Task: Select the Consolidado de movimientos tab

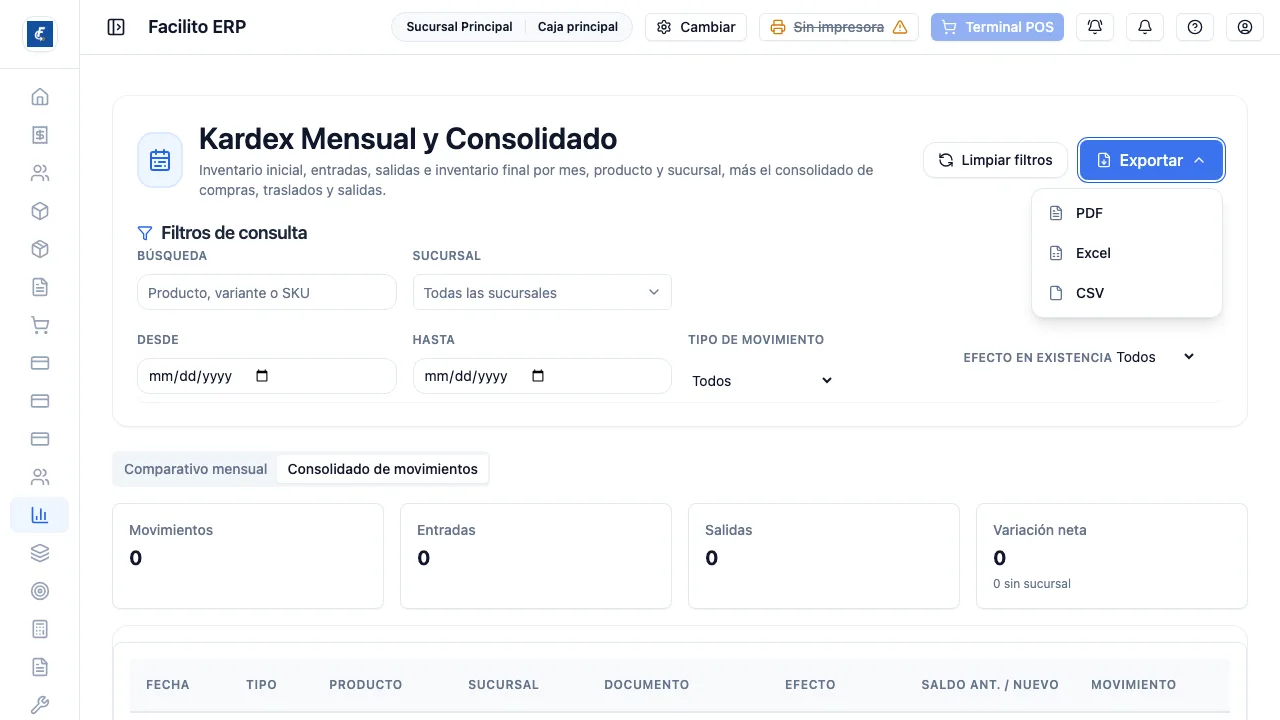Action: tap(383, 469)
